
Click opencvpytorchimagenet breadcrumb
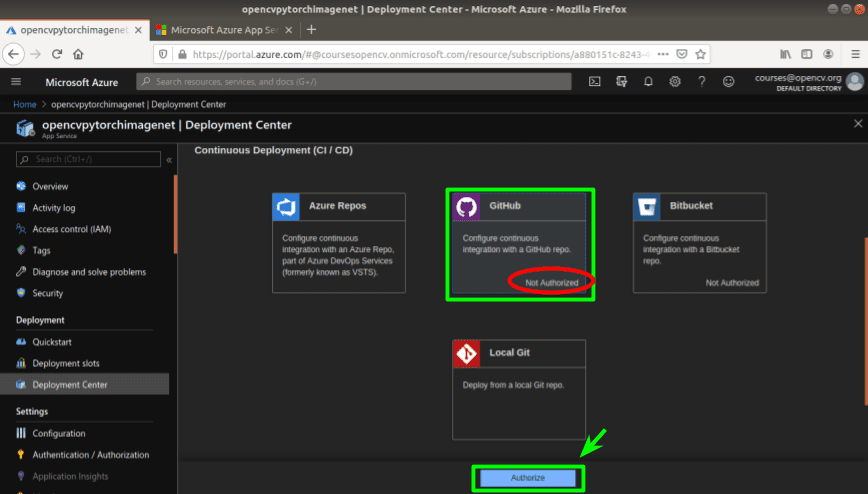coord(138,104)
